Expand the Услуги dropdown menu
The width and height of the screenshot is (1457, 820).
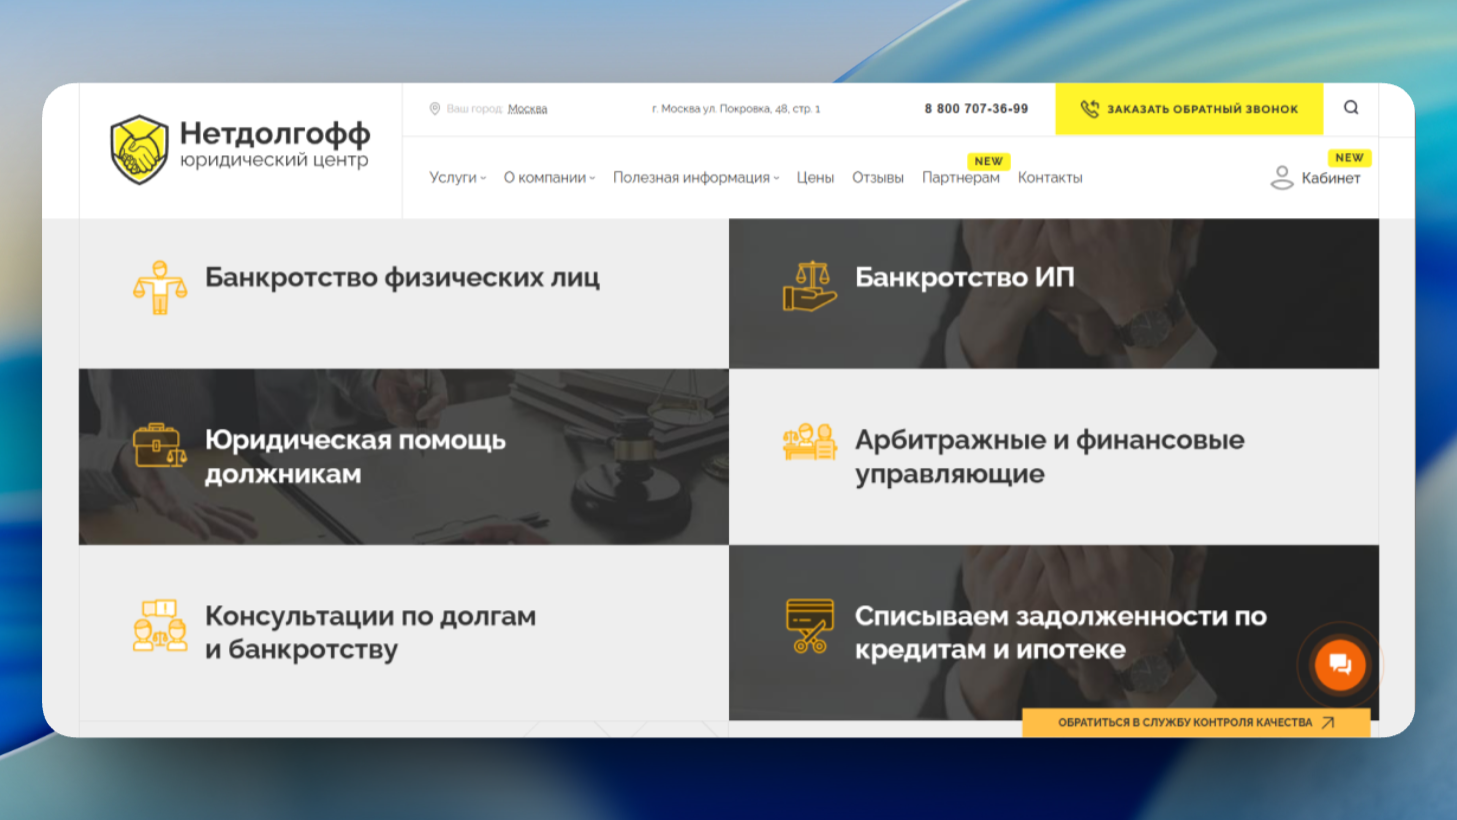click(457, 178)
